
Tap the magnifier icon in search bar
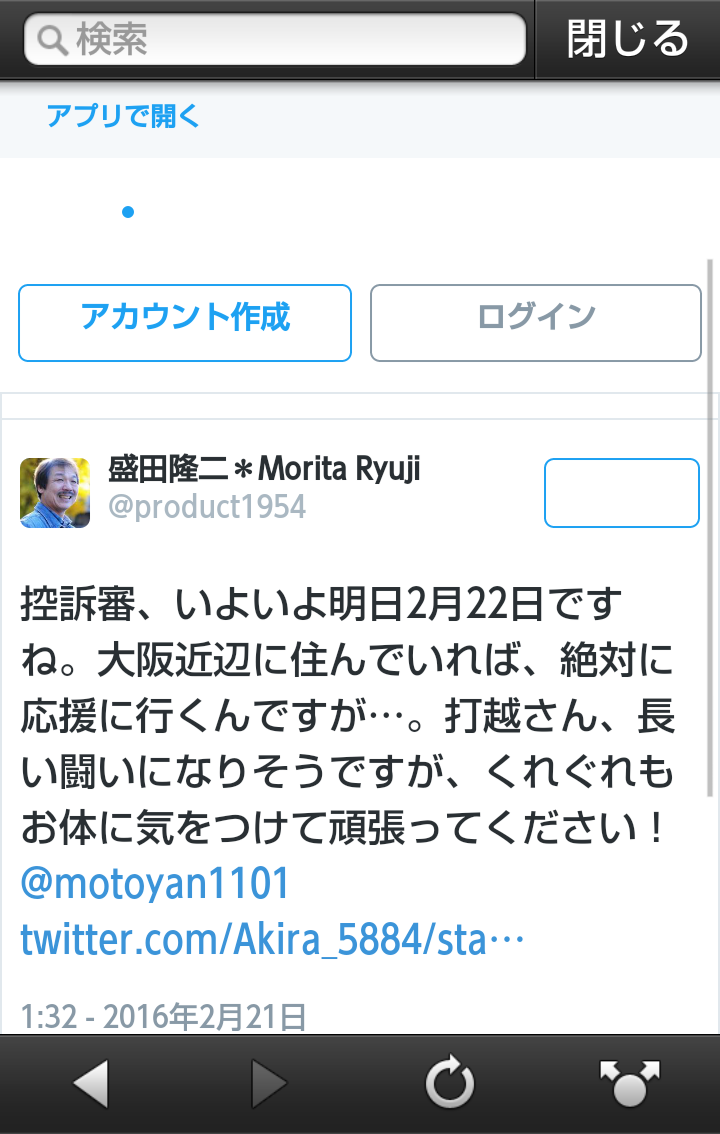52,40
